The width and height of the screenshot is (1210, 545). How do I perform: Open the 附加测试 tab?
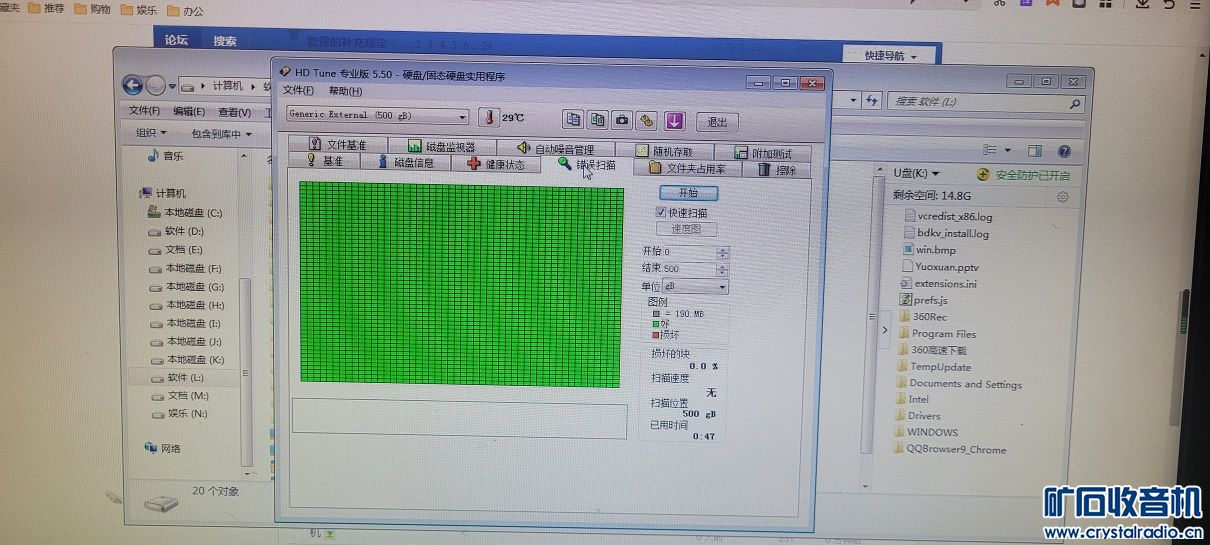tap(763, 153)
